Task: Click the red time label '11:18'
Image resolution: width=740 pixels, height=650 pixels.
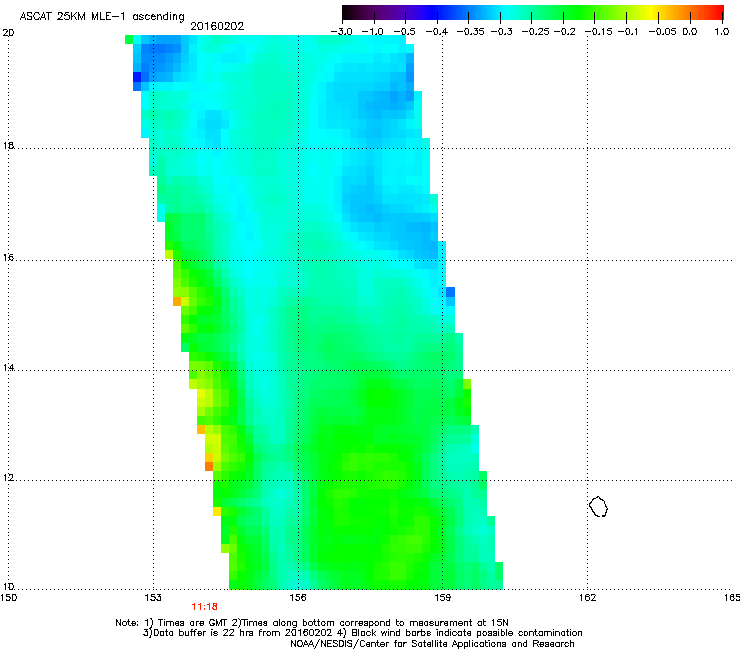Action: click(204, 607)
